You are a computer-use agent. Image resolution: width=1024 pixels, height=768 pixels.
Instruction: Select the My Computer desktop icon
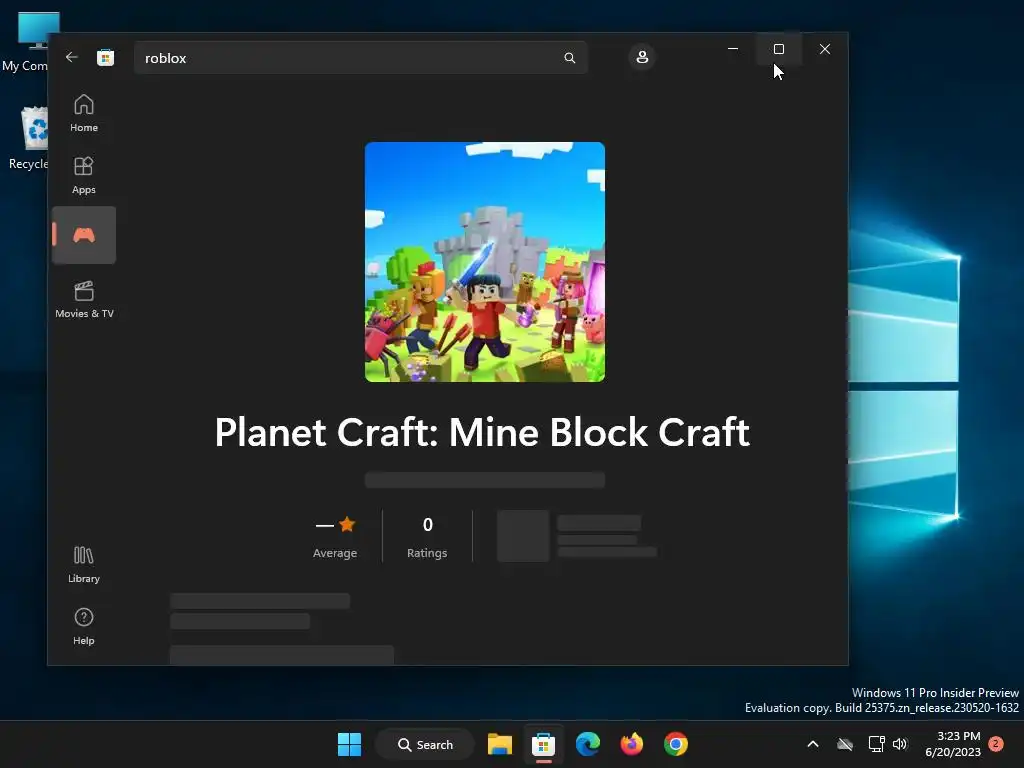tap(29, 42)
